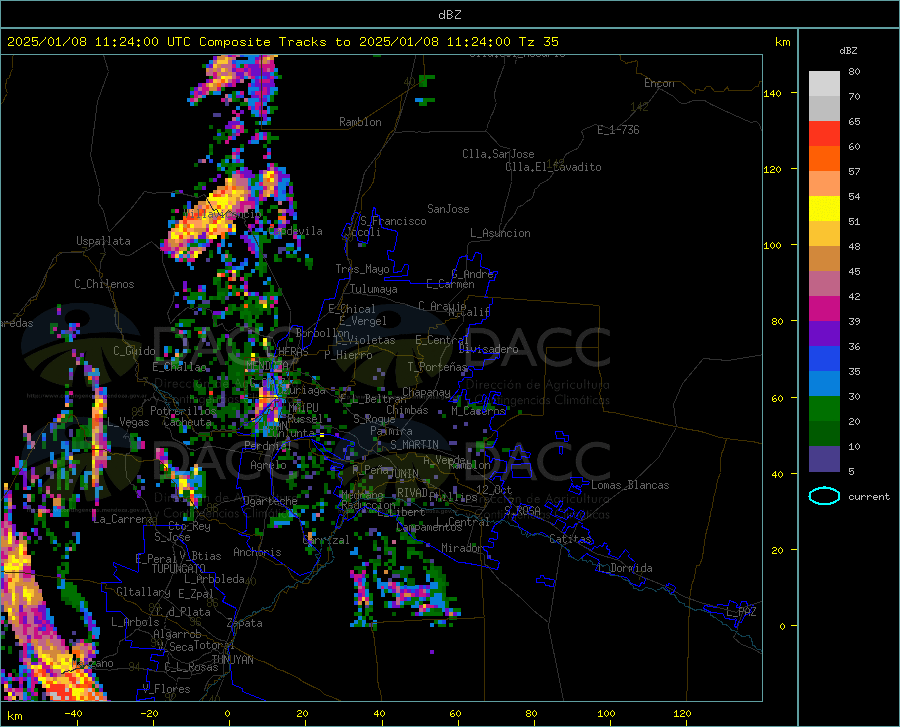Click the cyan 'current' ellipse legend icon
This screenshot has width=900, height=727.
click(x=824, y=496)
